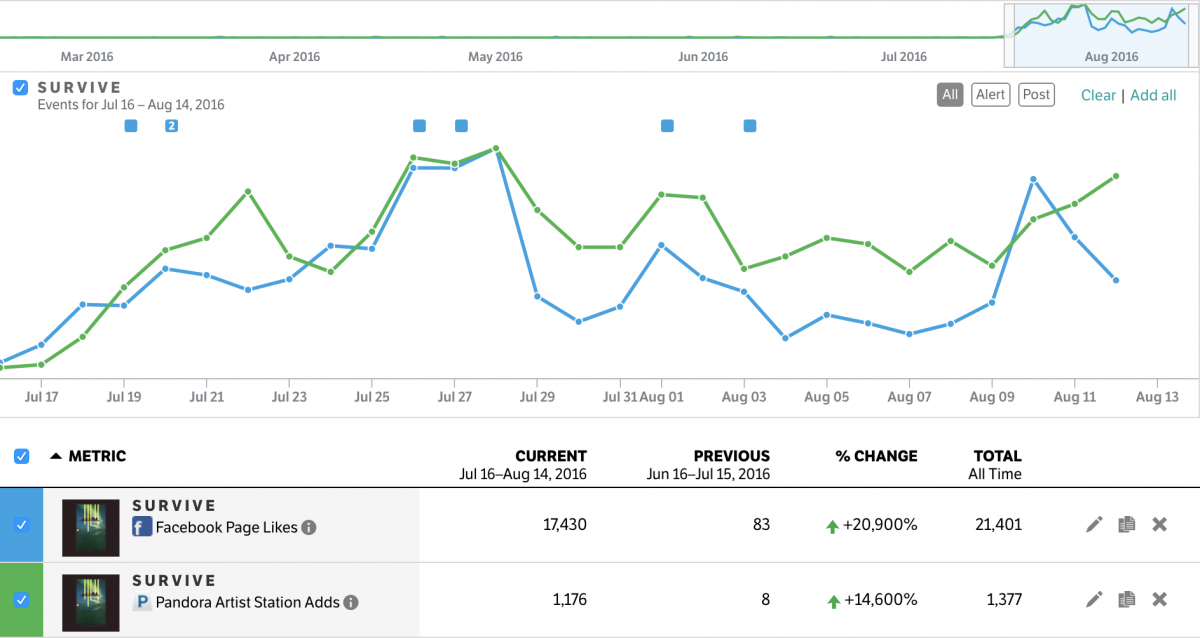
Task: Click the Add all link
Action: click(1153, 95)
